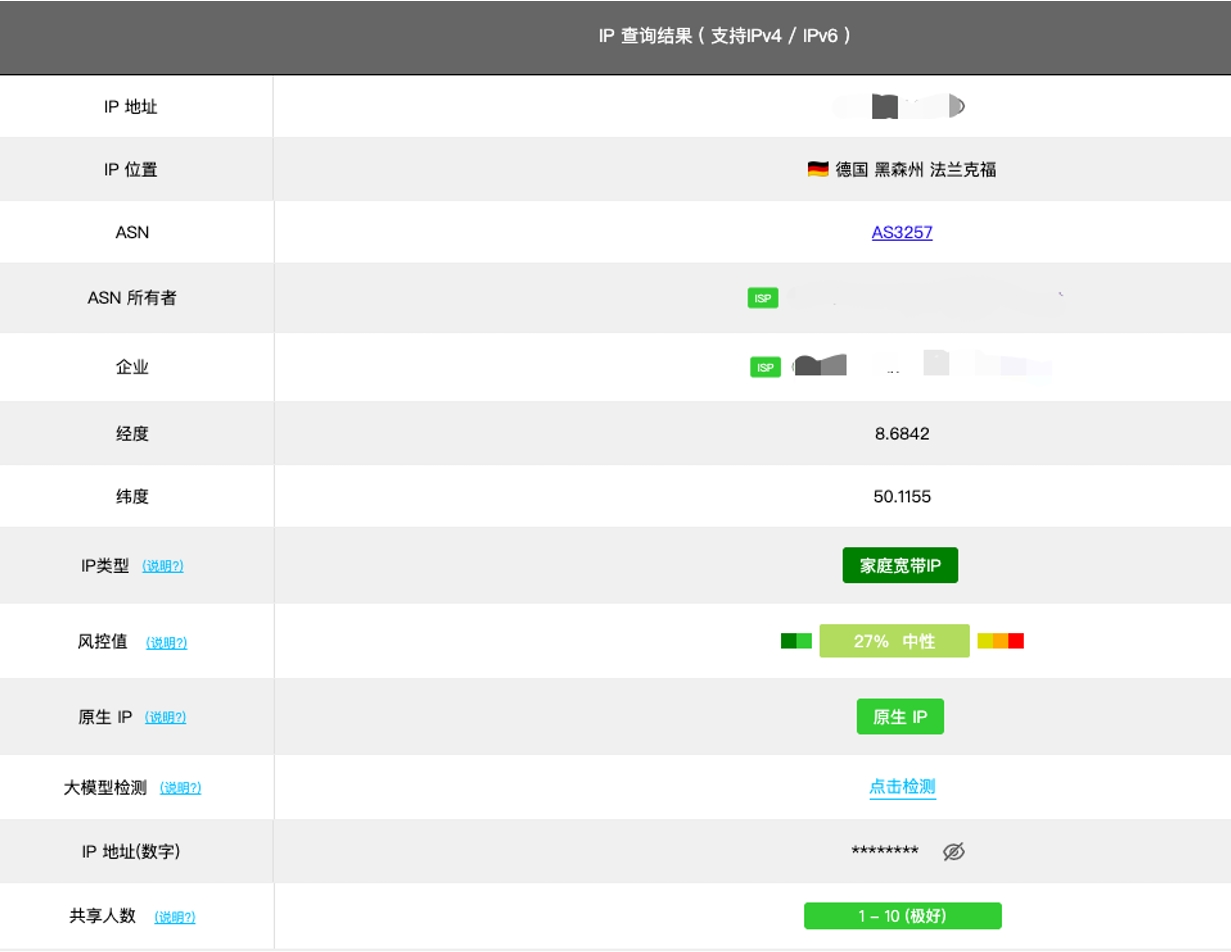Click 说明? link next to IP类型
The height and width of the screenshot is (952, 1231).
click(163, 566)
